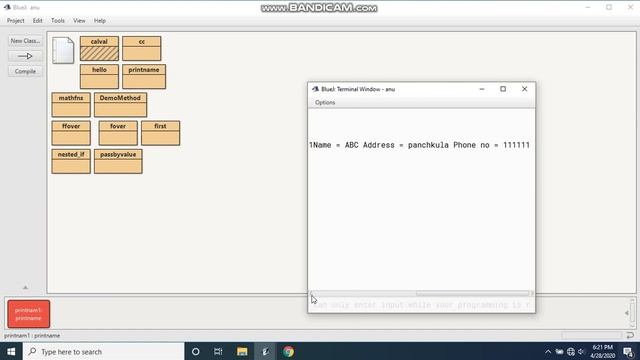Viewport: 640px width, 360px height.
Task: Open the View menu
Action: (x=79, y=21)
